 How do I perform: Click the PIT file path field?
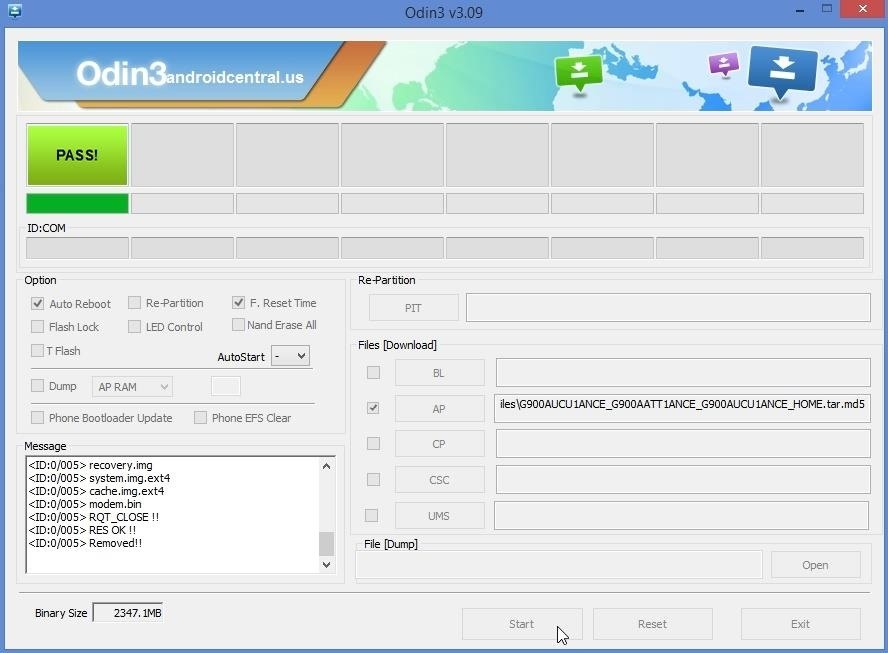668,308
